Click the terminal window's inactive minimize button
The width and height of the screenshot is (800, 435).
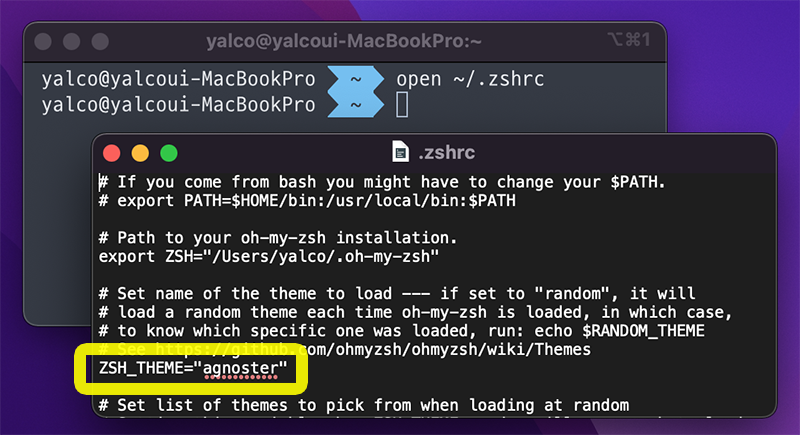[71, 41]
